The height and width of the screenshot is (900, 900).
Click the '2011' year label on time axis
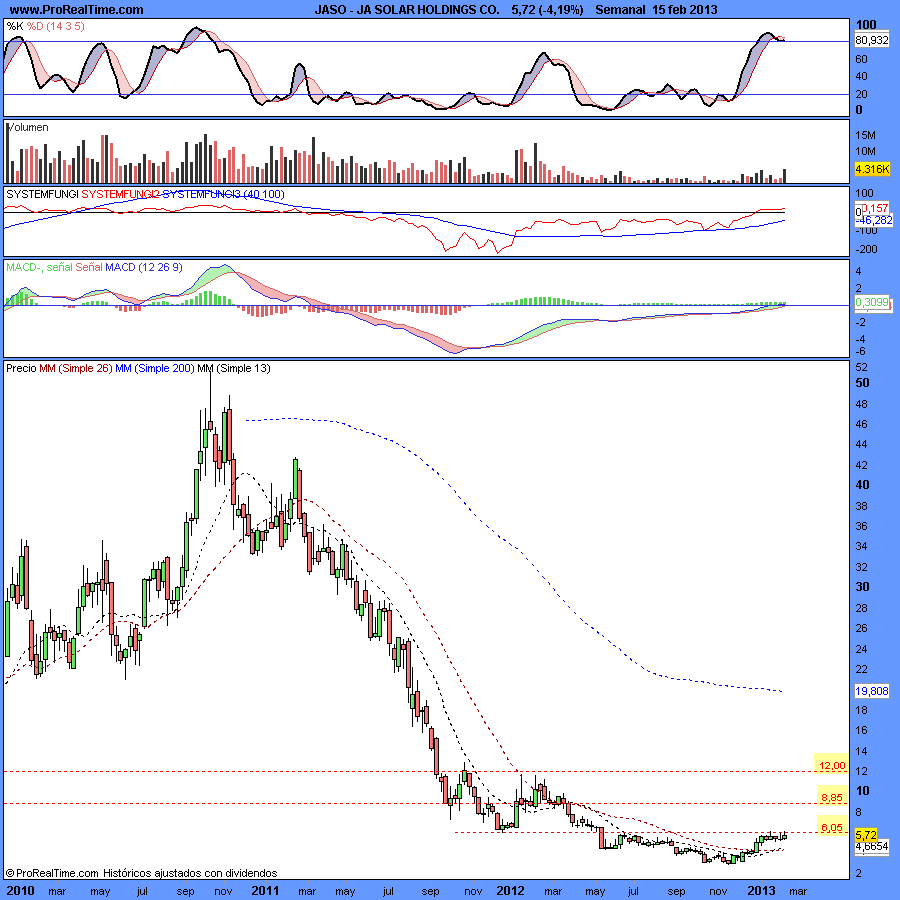tap(265, 891)
